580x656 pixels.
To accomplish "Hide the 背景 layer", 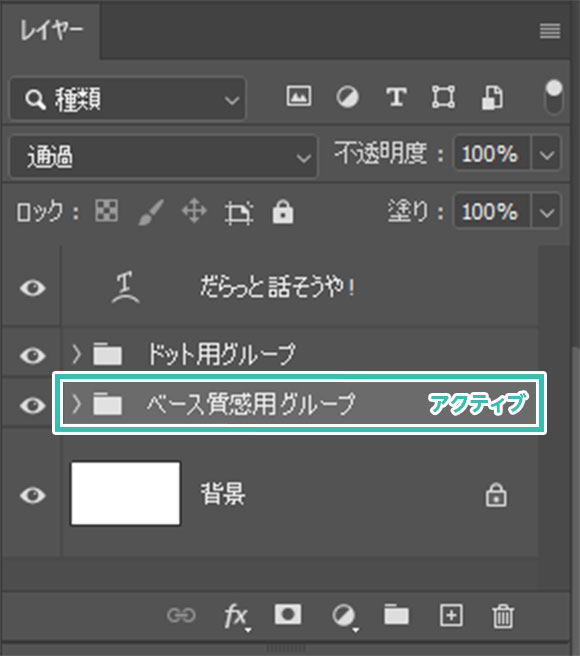I will click(x=33, y=495).
